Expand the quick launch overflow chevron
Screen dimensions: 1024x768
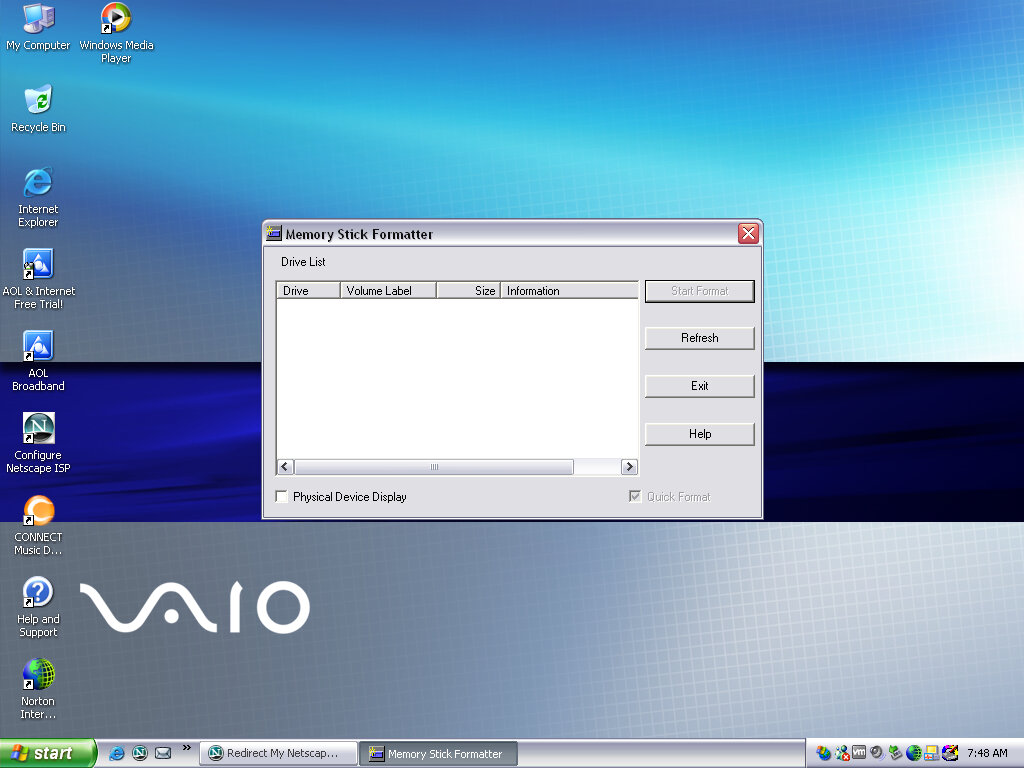pos(186,748)
